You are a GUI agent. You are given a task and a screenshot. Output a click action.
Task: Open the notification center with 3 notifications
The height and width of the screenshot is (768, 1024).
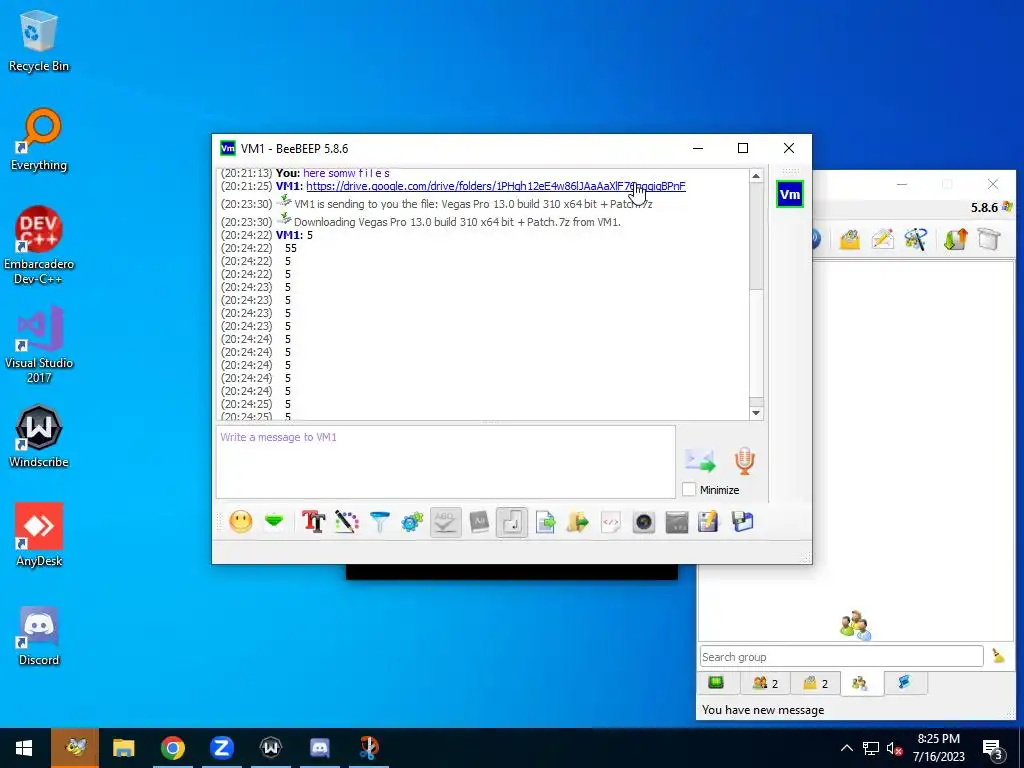[993, 749]
